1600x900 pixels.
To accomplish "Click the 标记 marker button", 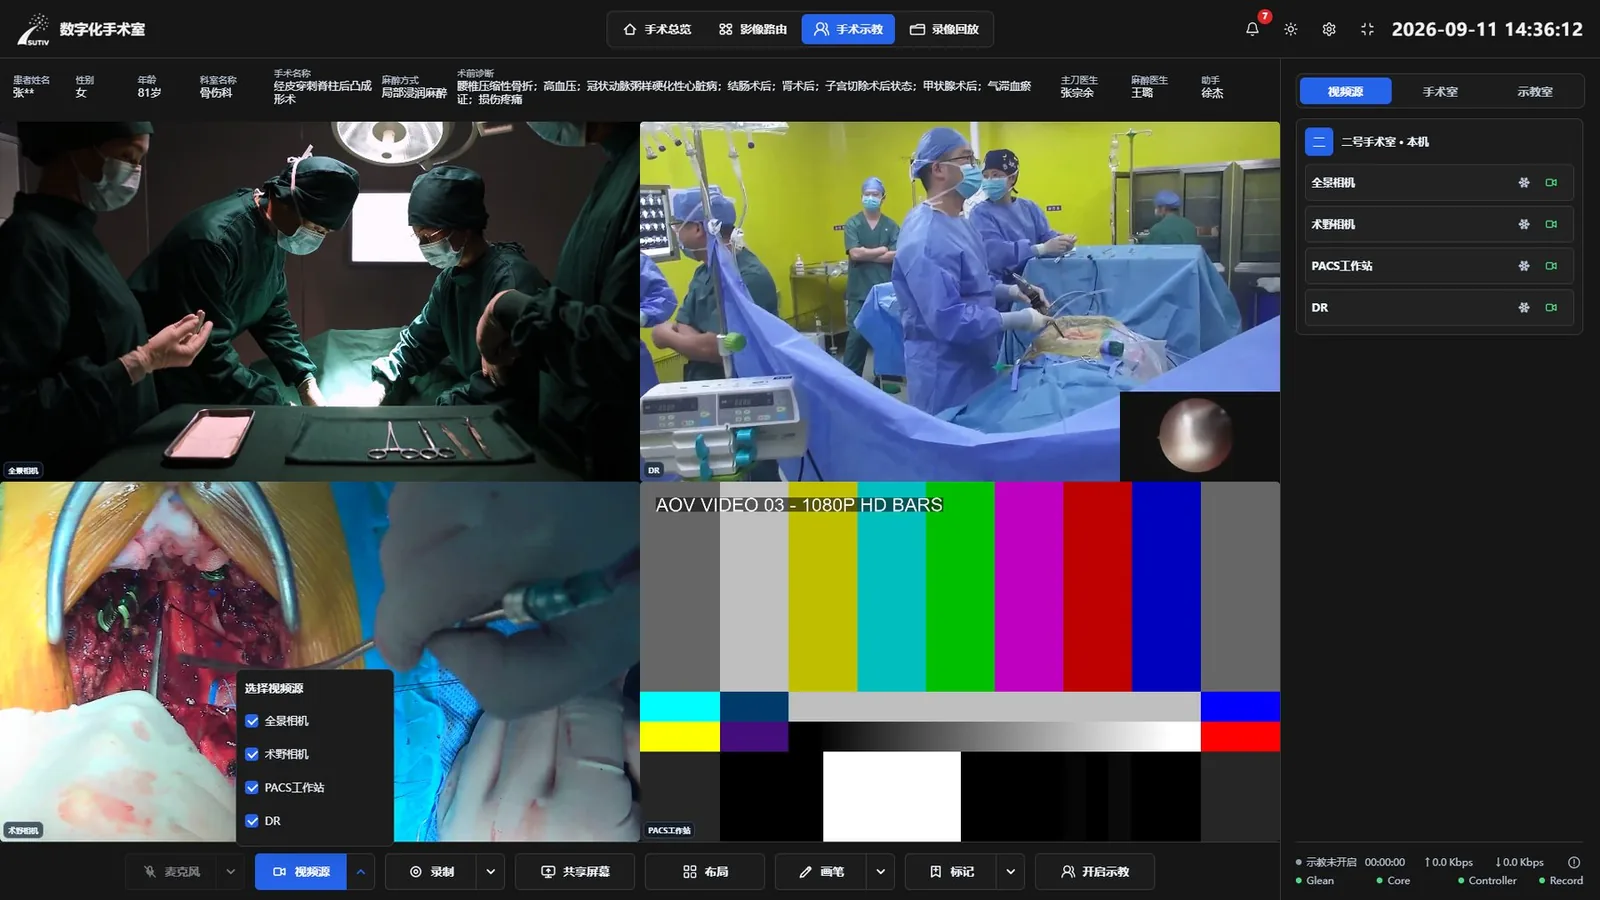I will pyautogui.click(x=951, y=872).
